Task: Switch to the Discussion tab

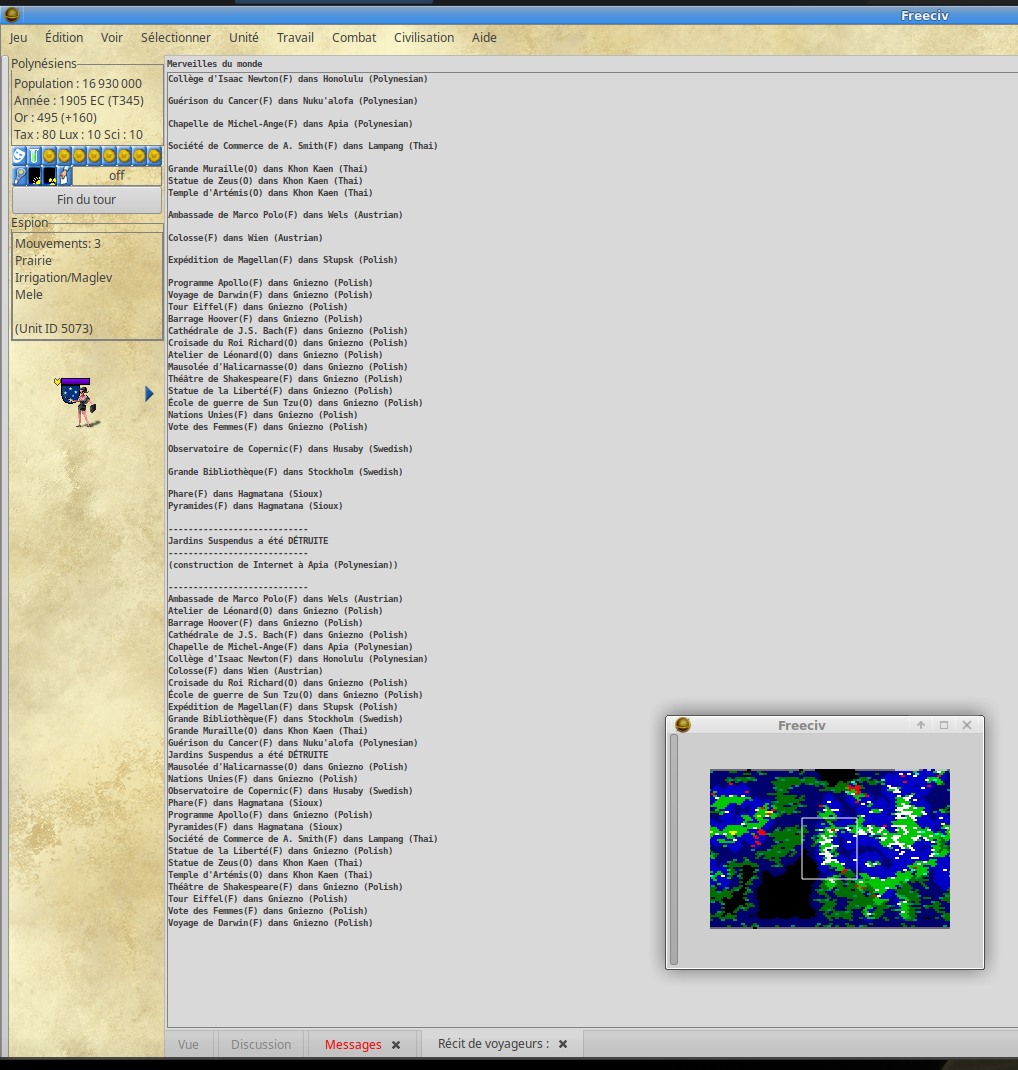Action: [x=261, y=1044]
